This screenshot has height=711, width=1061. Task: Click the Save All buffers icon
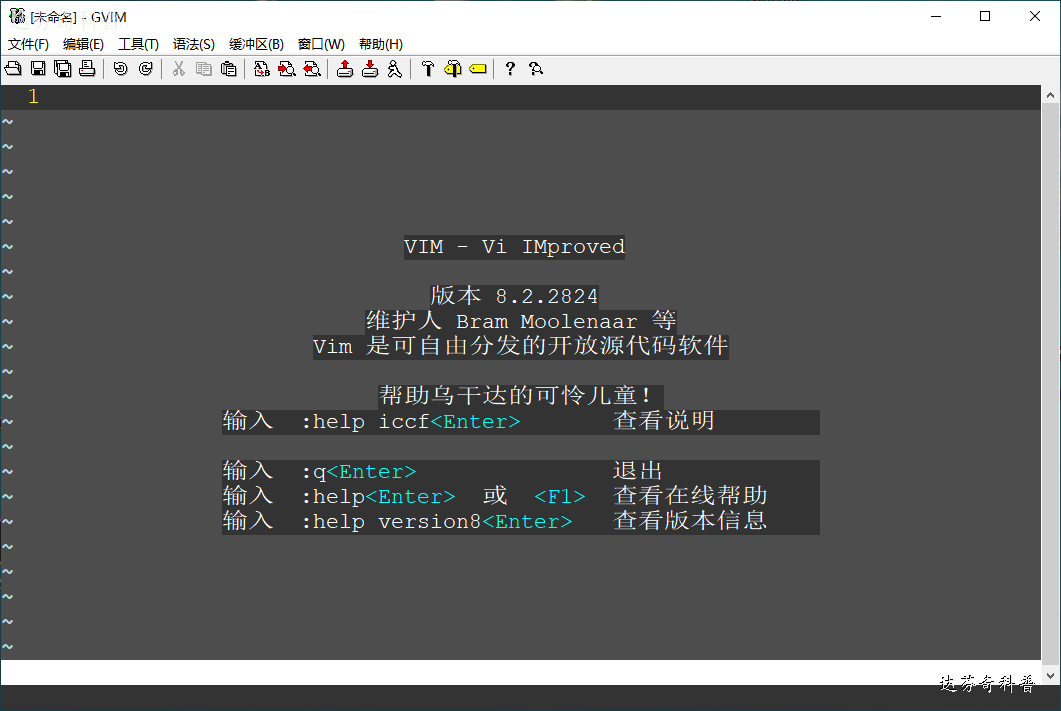pos(62,68)
